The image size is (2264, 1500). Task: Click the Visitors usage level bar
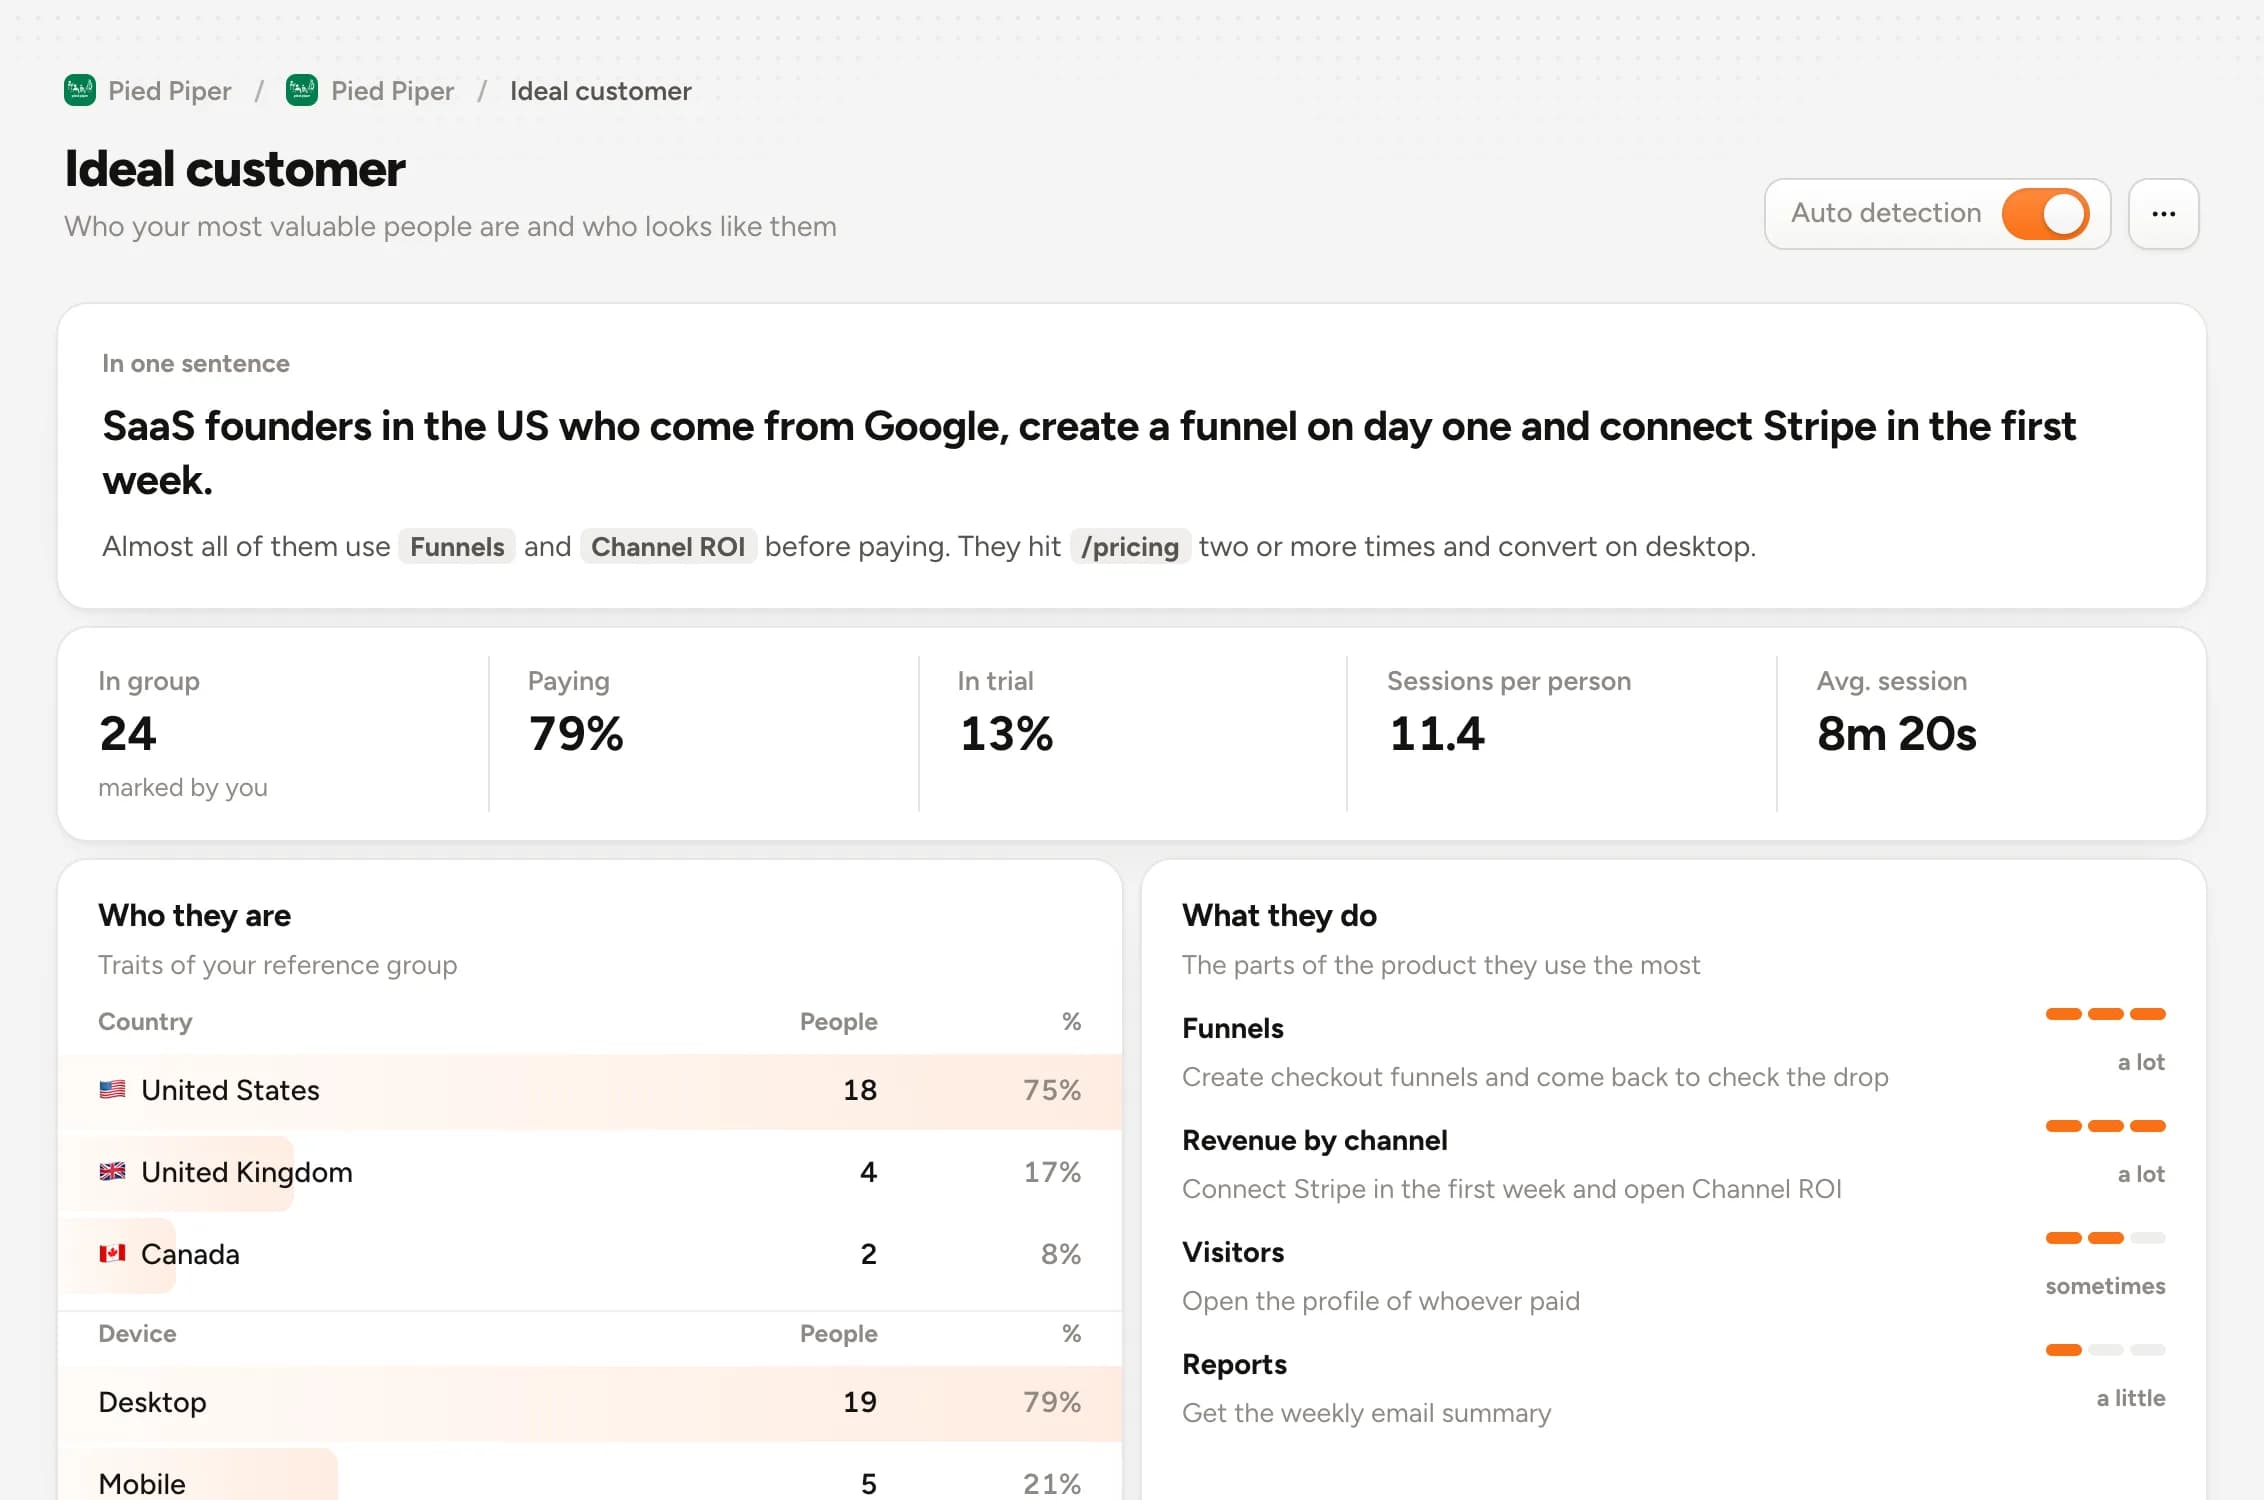point(2105,1239)
